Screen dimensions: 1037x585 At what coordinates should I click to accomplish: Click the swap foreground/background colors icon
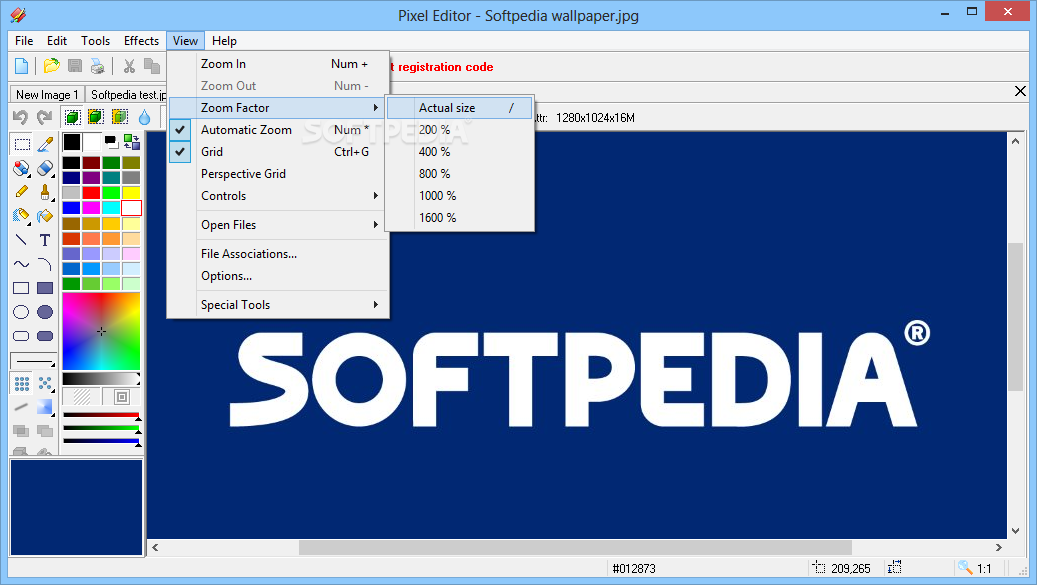pos(132,141)
